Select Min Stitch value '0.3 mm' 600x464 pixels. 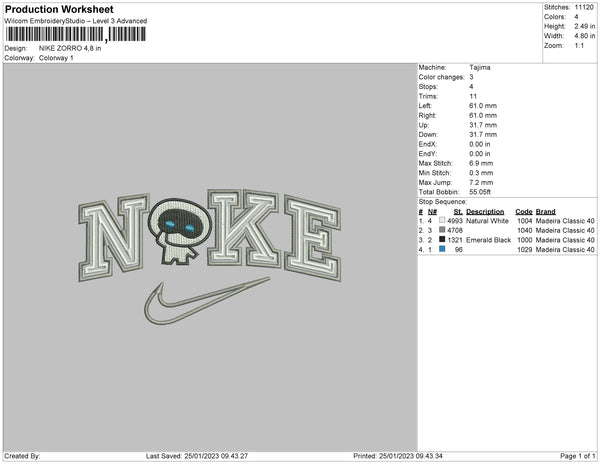[481, 173]
